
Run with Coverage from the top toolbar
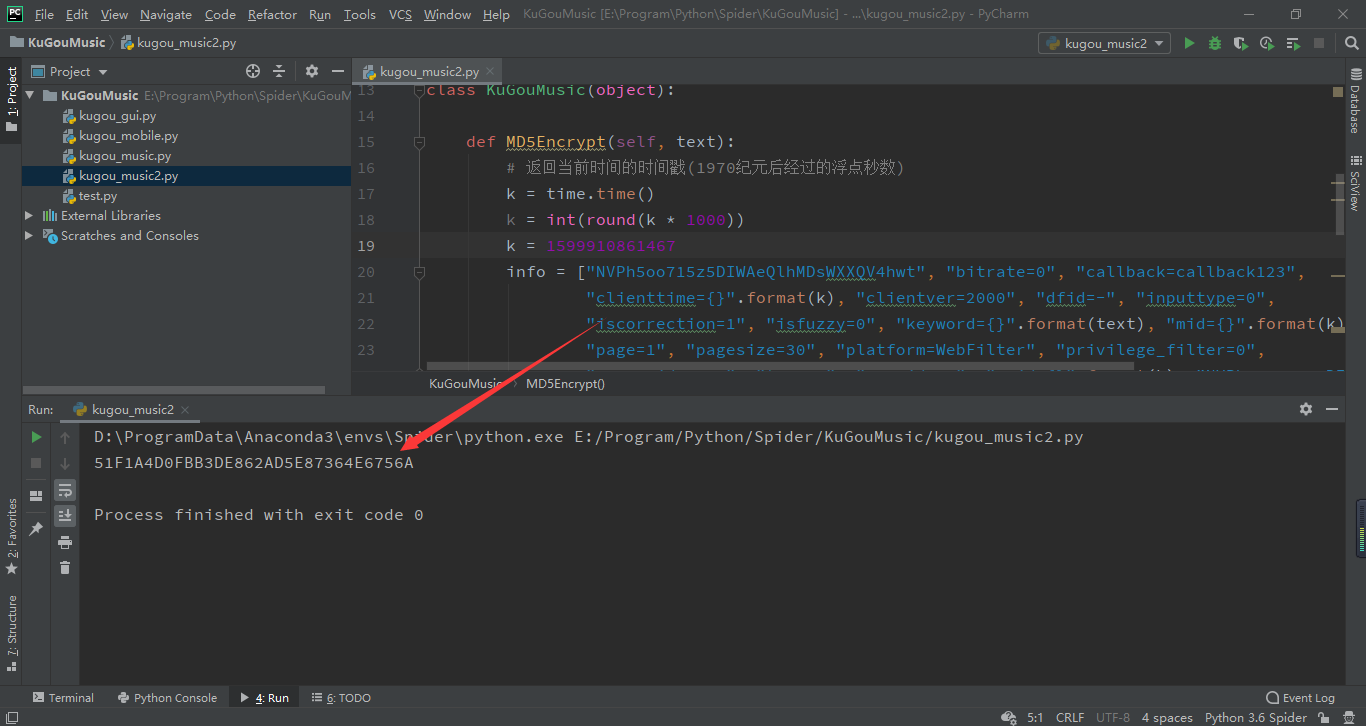click(x=1241, y=43)
